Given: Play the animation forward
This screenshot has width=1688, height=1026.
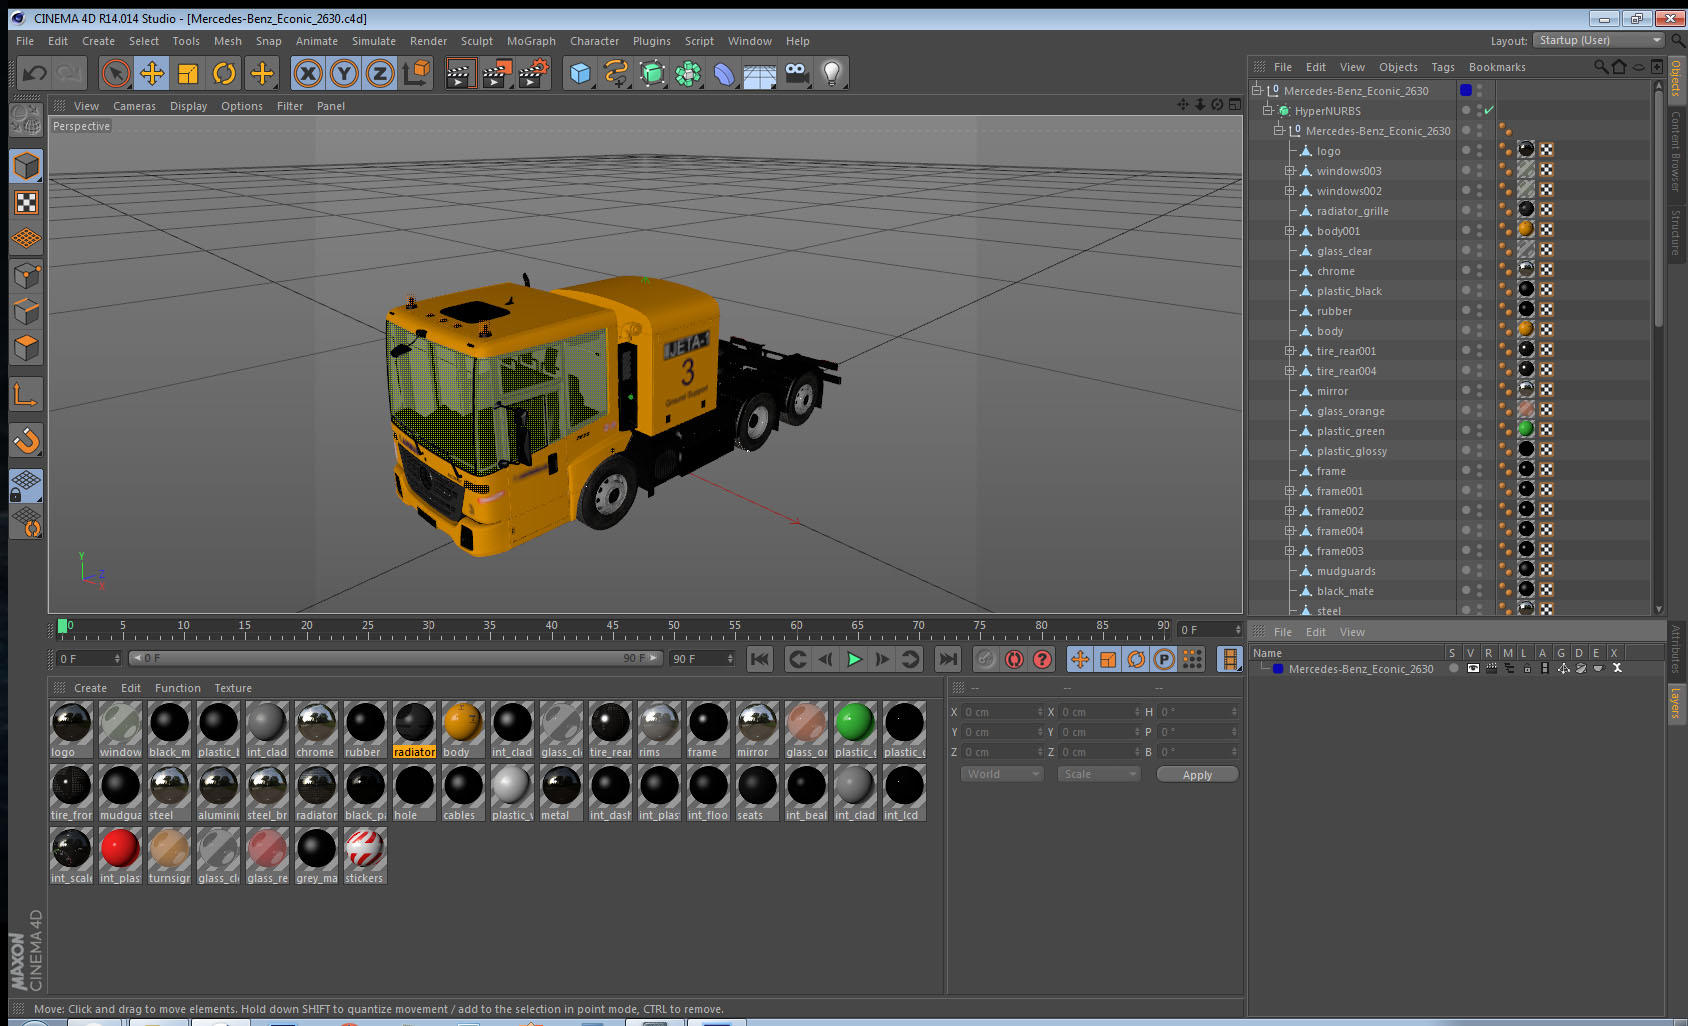Looking at the screenshot, I should coord(854,659).
